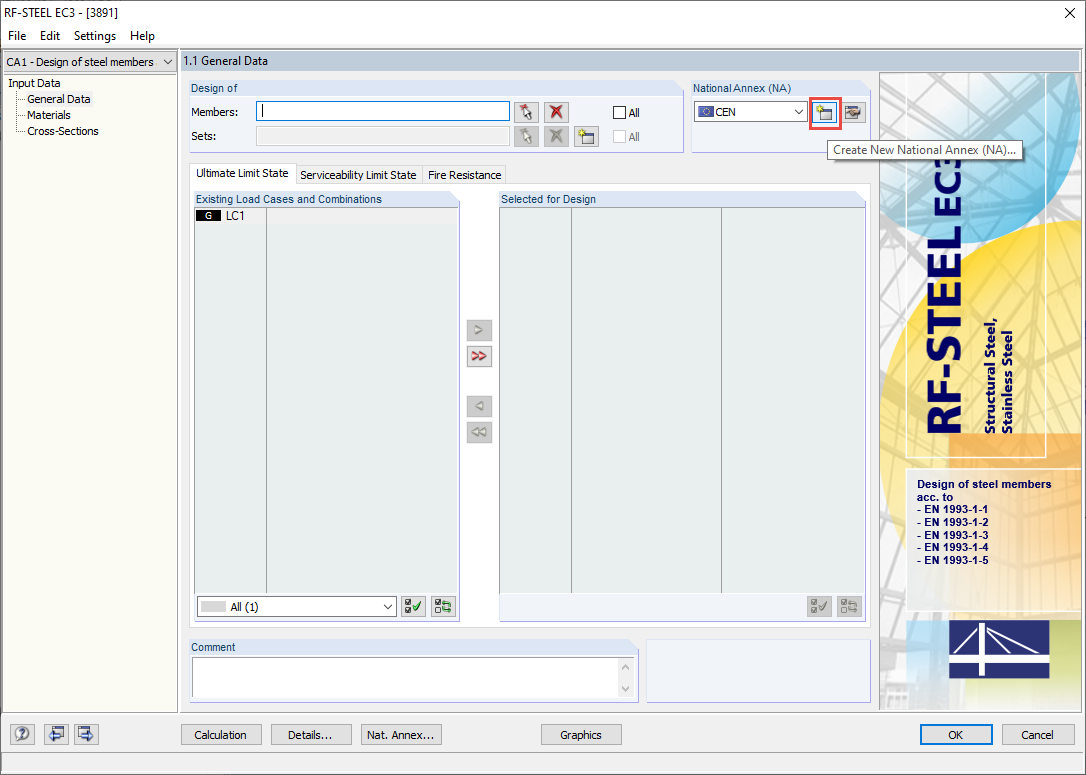Open the File menu
1086x775 pixels.
(x=17, y=36)
